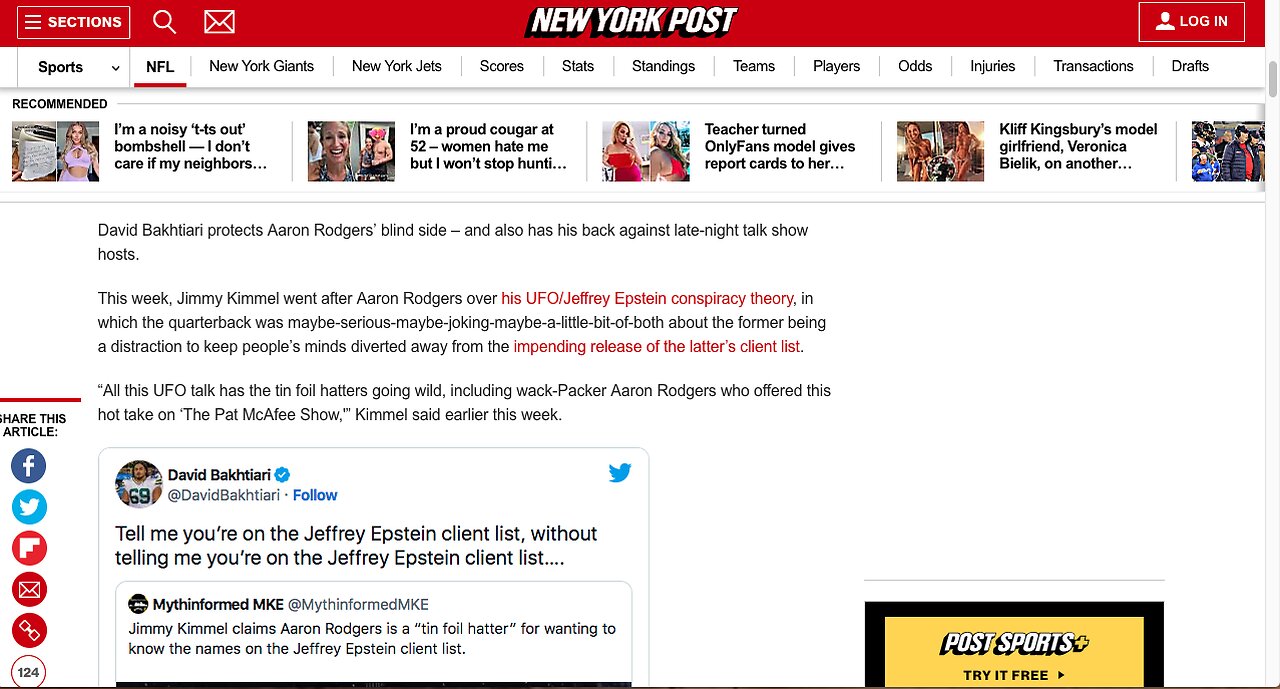The image size is (1280, 689).
Task: Share article on Flipboard
Action: [x=29, y=548]
